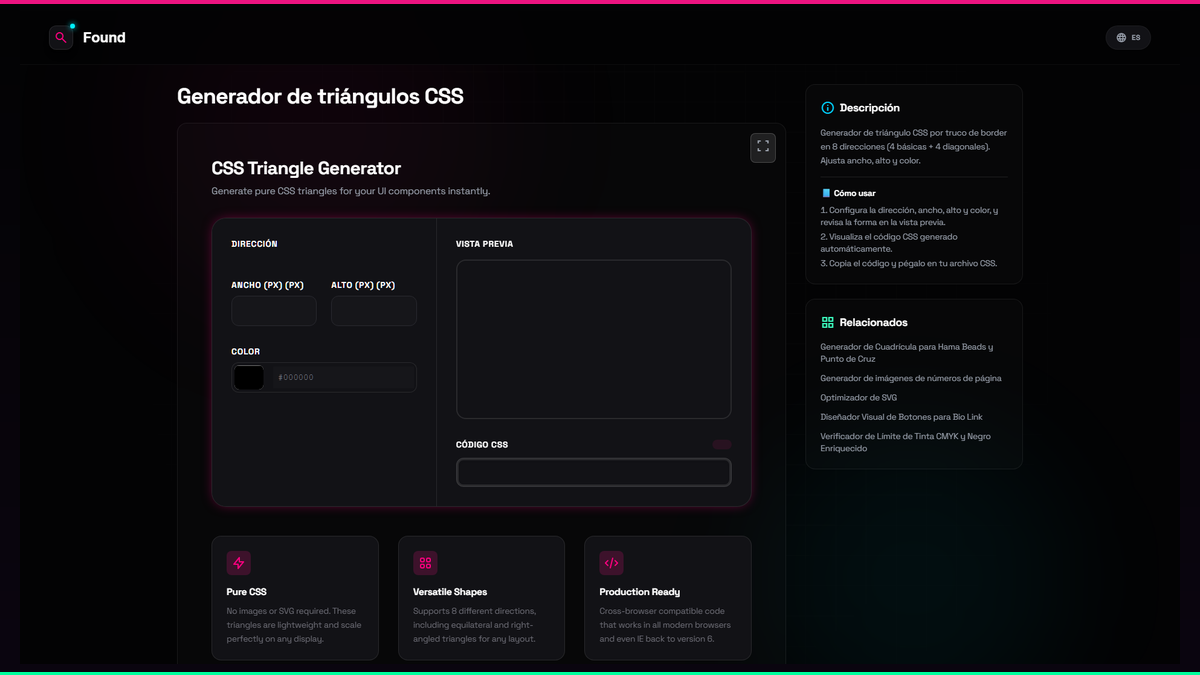
Task: Open Diseñador Visual de Botones para Bio Link
Action: pos(902,417)
